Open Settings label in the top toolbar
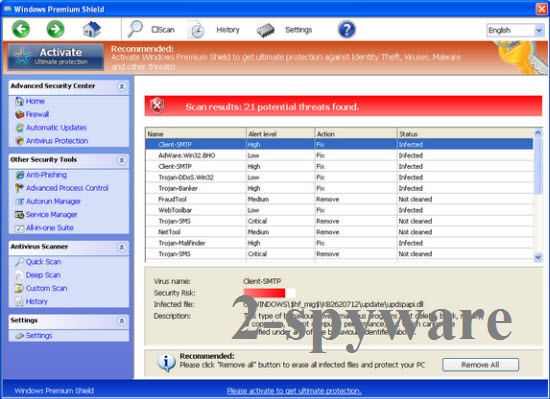This screenshot has width=550, height=399. 299,30
